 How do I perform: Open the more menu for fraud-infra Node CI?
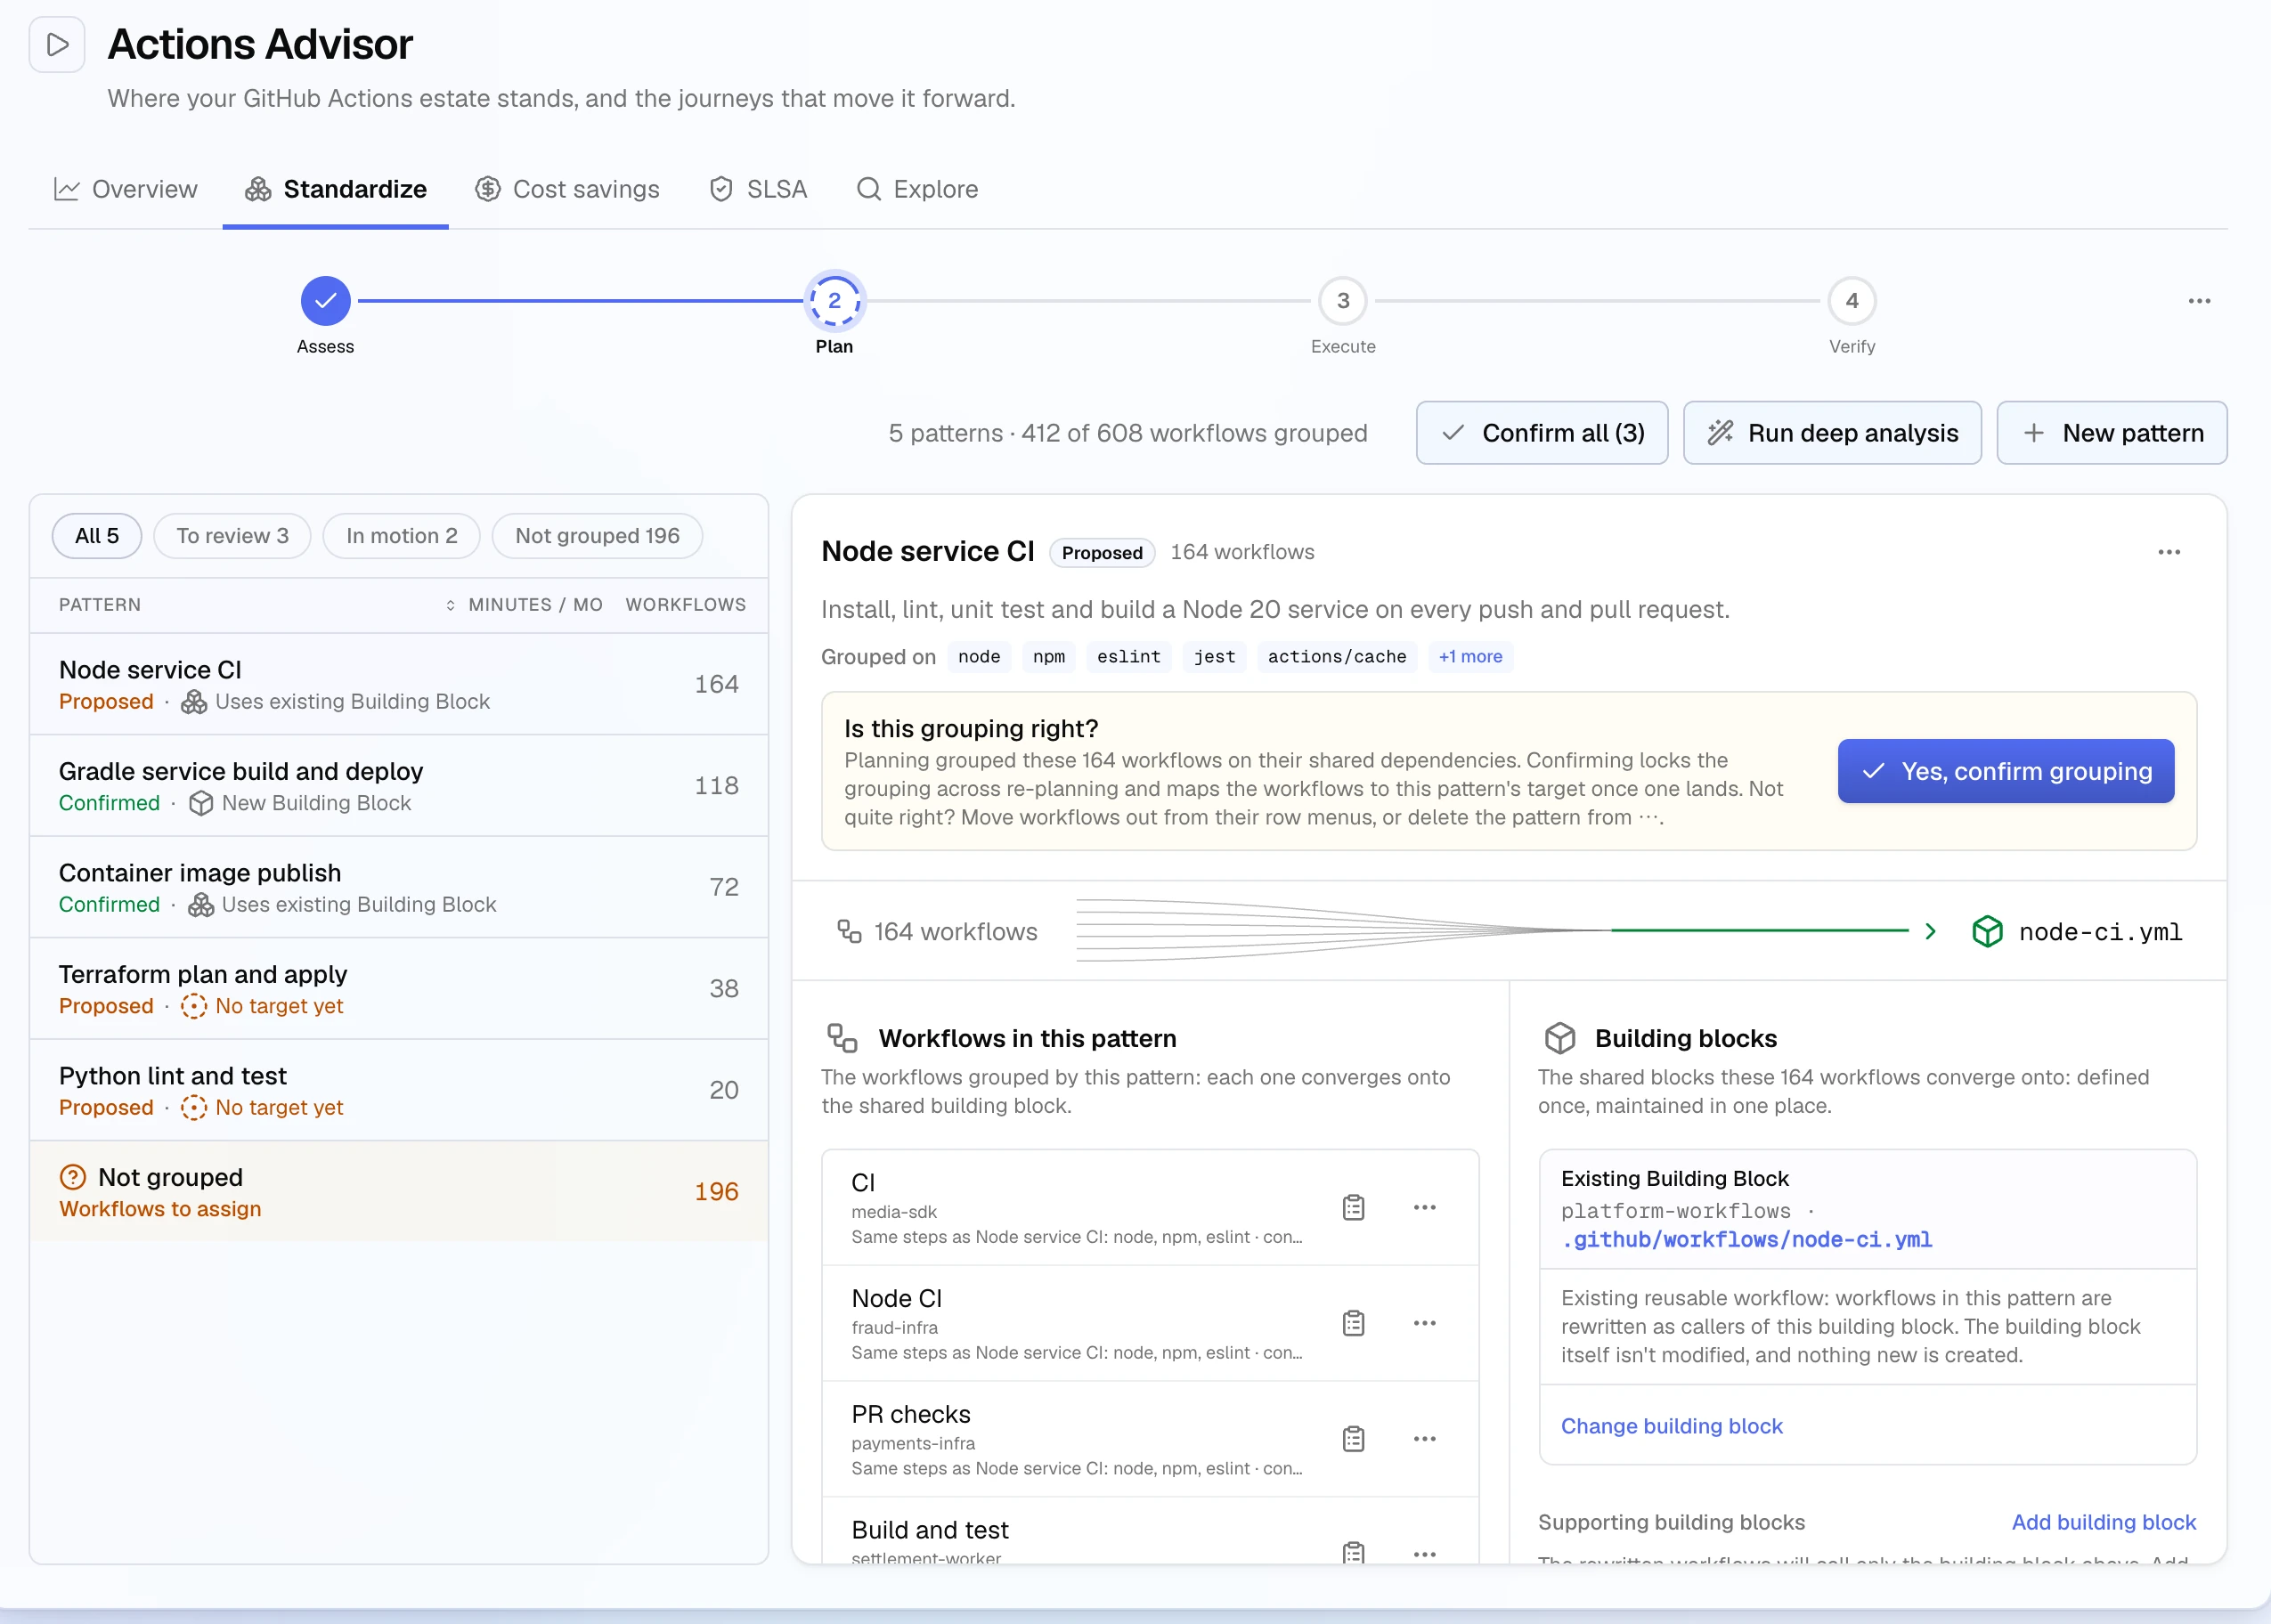tap(1424, 1323)
